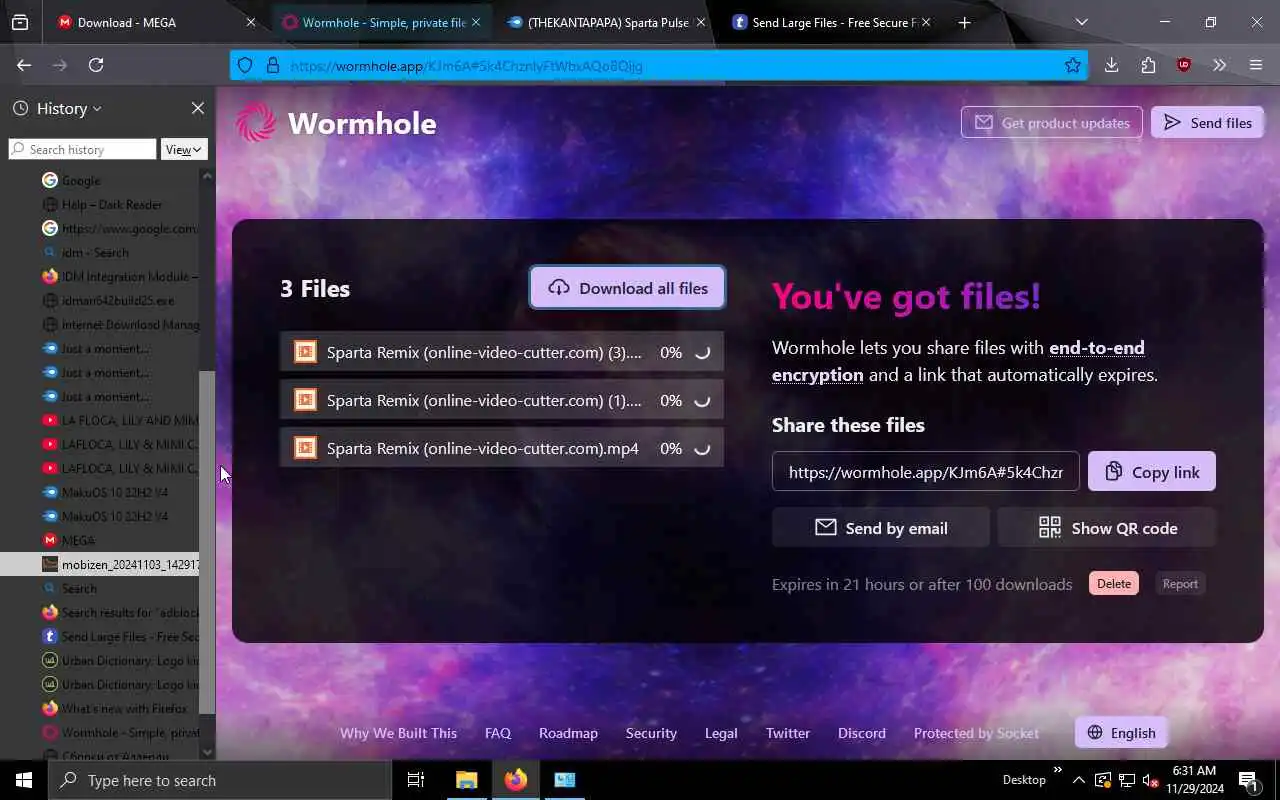Screen dimensions: 1280x800
Task: Click the browser address bar URL
Action: tap(660, 66)
